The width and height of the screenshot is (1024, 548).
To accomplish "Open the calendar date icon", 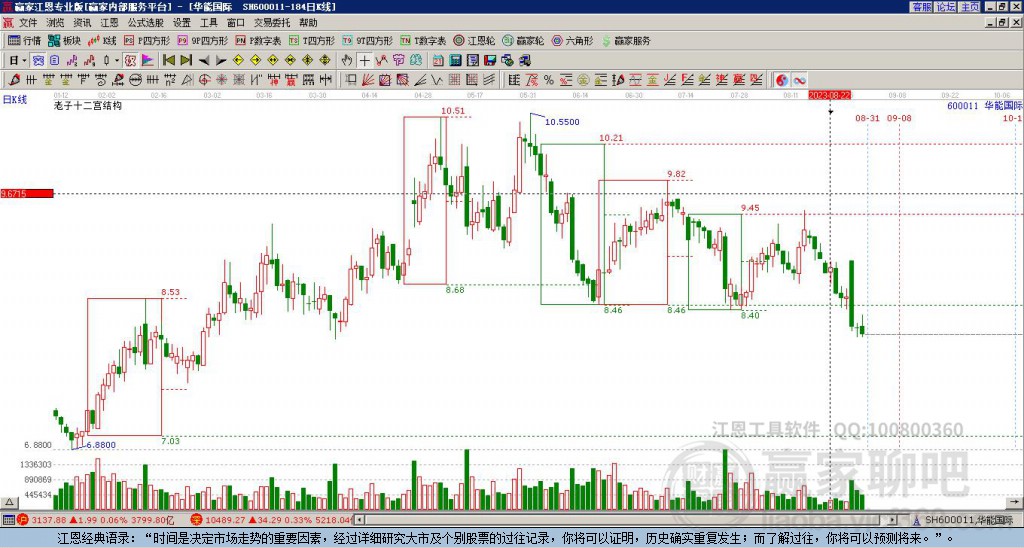I will (438, 61).
